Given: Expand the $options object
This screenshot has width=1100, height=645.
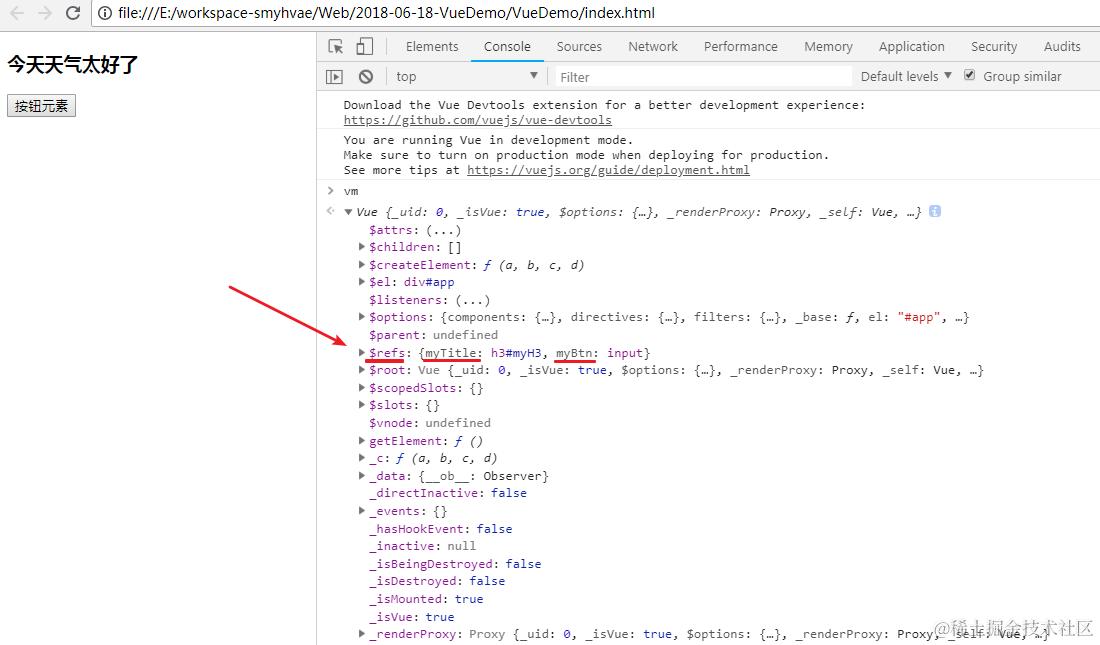Looking at the screenshot, I should point(361,317).
